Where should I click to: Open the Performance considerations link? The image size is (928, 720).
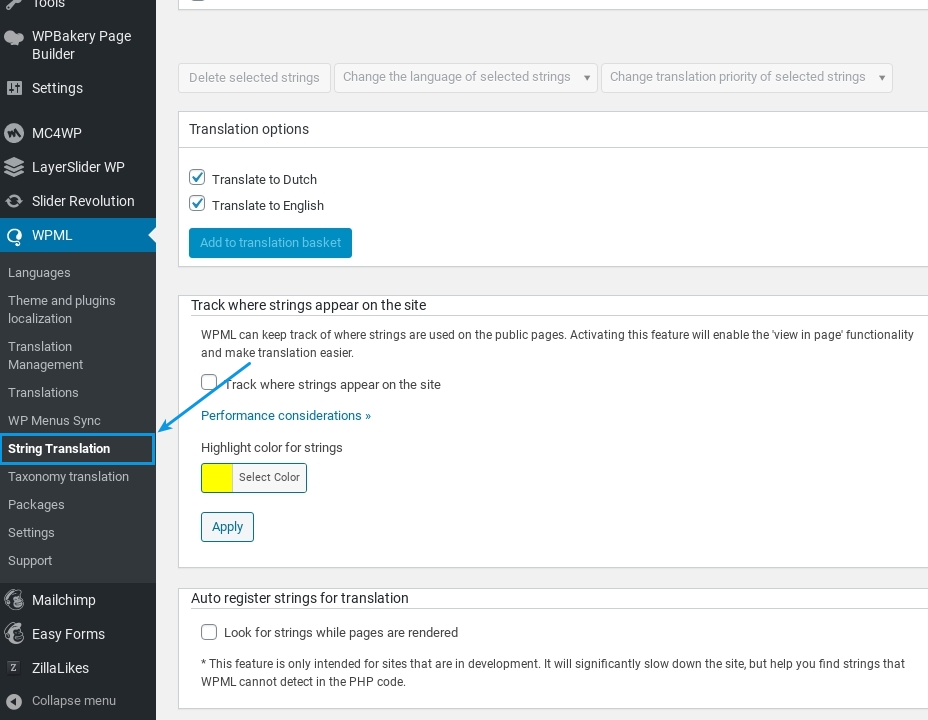click(285, 415)
